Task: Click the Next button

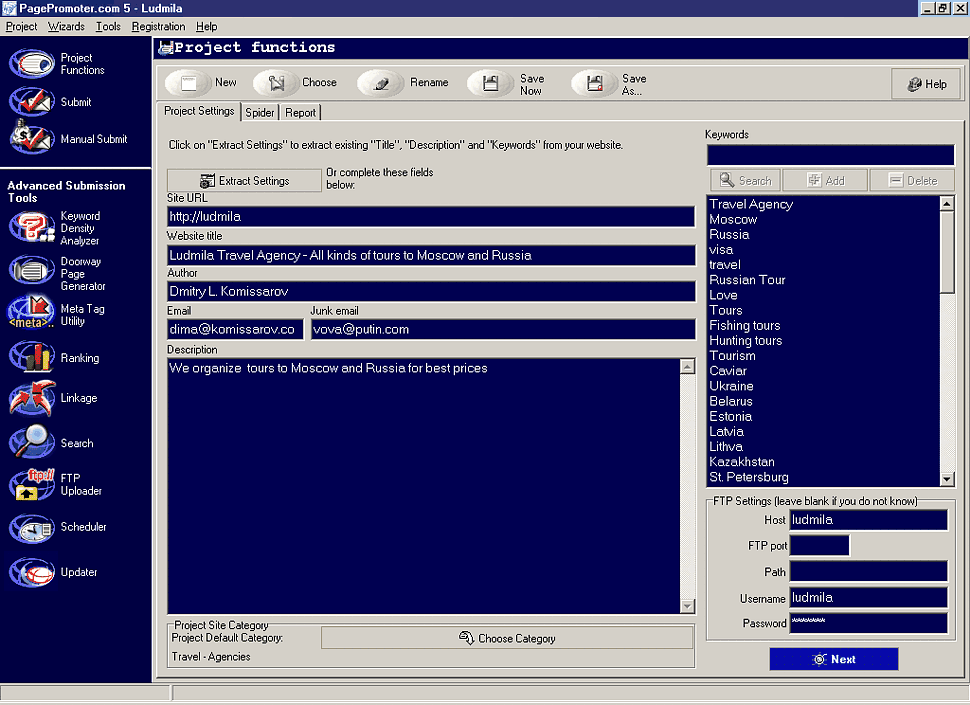Action: (x=833, y=659)
